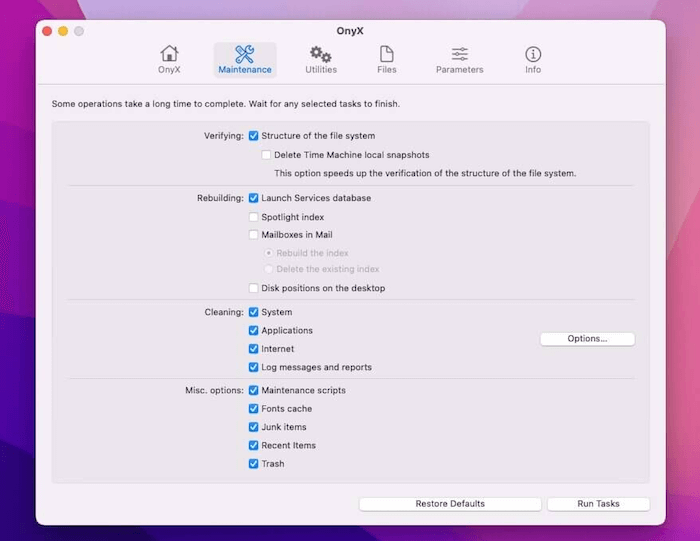Click the Misc. options: label
700x541 pixels.
(x=214, y=390)
